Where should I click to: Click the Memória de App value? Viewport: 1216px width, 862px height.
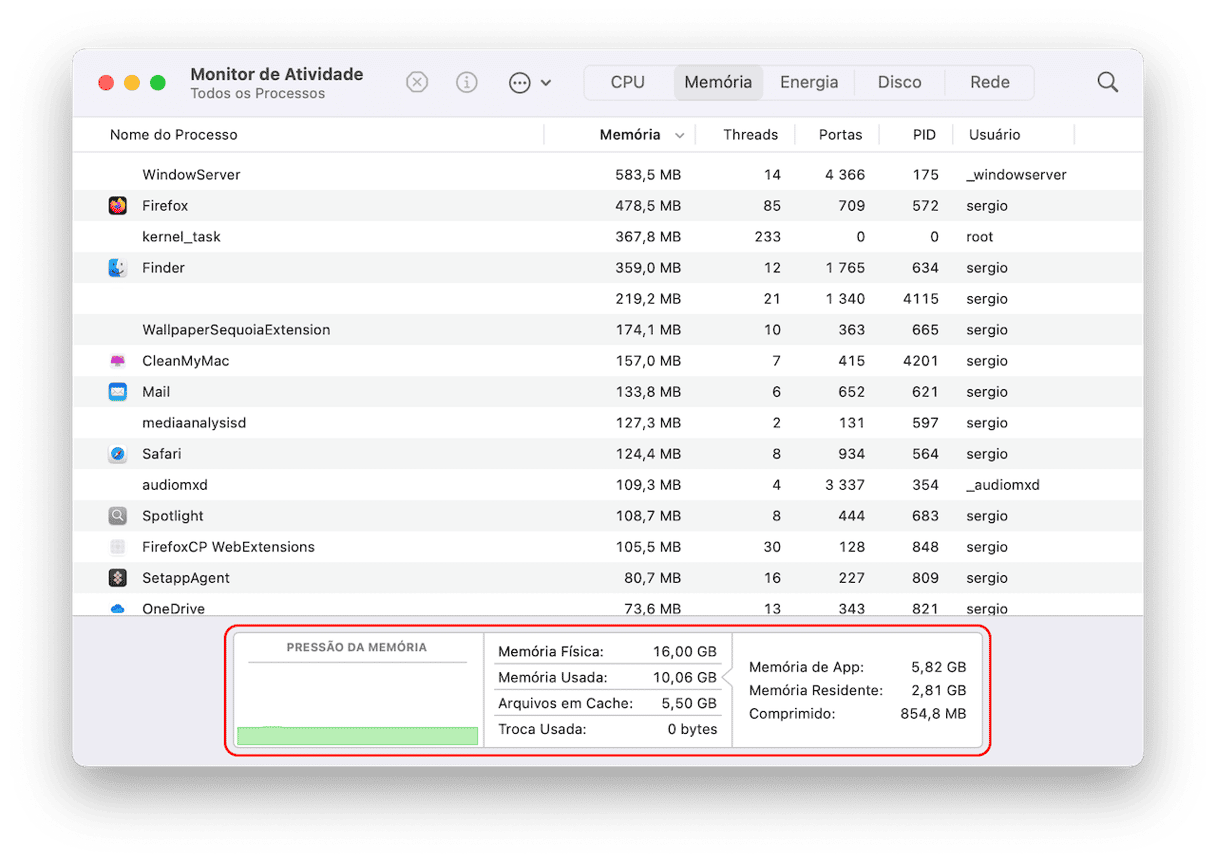(x=939, y=667)
